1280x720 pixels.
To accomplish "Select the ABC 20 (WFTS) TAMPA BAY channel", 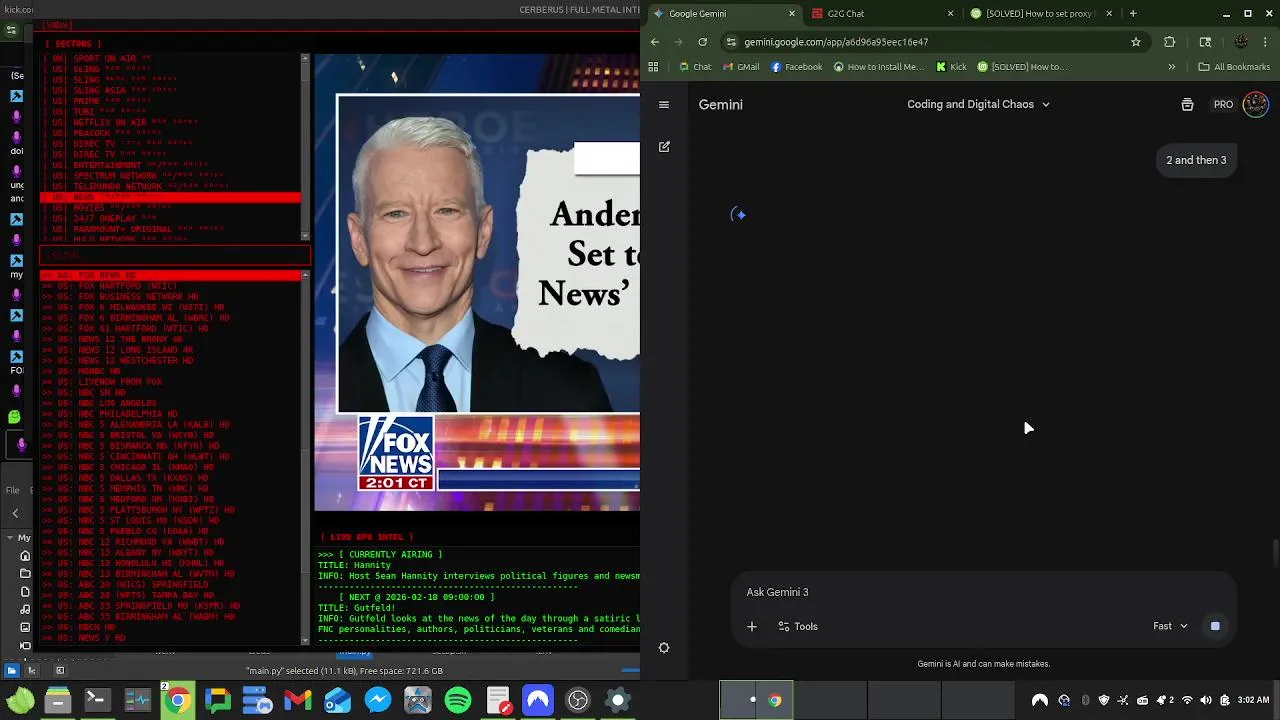I will pos(170,595).
